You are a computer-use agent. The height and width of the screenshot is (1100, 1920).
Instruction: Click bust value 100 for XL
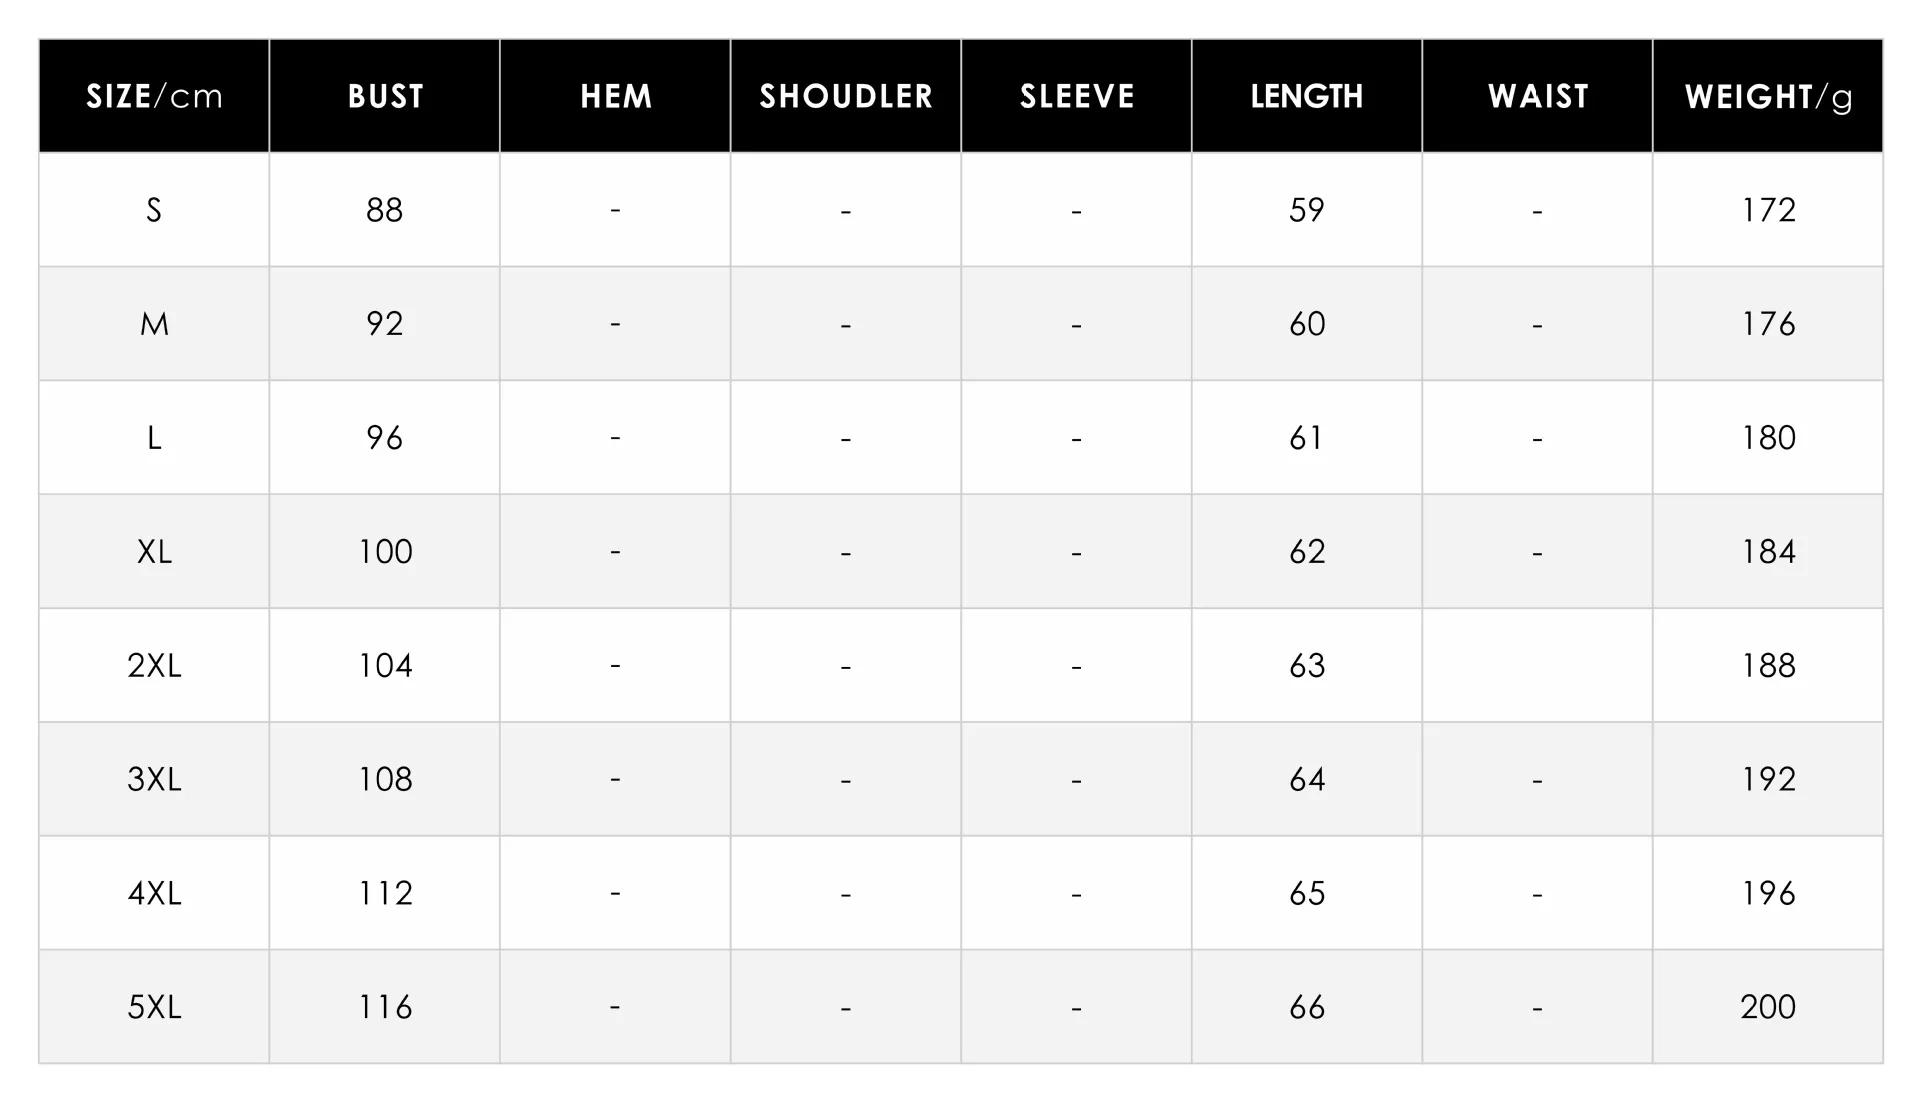point(385,552)
